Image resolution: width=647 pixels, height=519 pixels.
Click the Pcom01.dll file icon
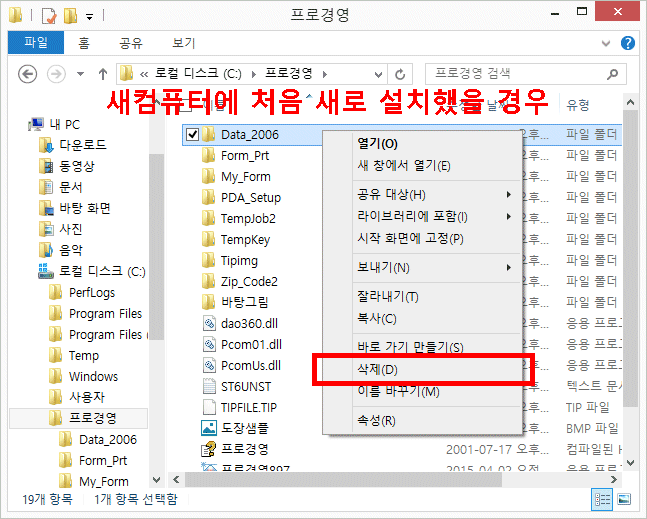[209, 344]
